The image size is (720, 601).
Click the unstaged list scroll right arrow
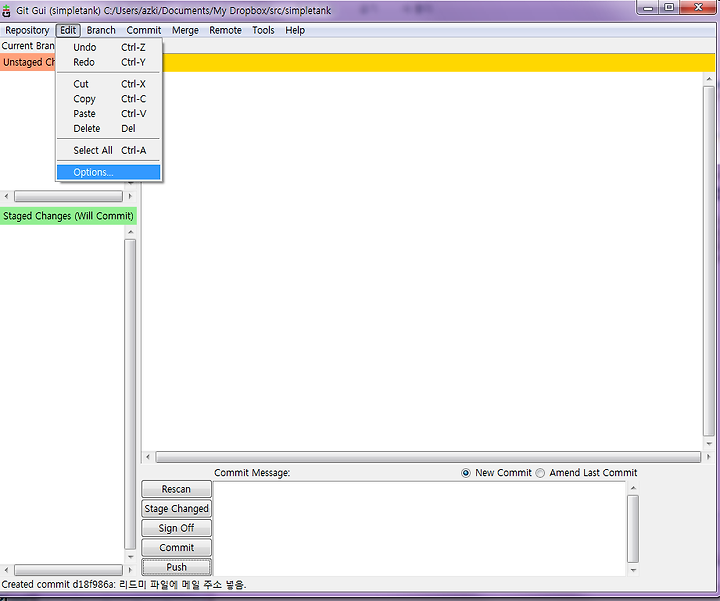[130, 197]
